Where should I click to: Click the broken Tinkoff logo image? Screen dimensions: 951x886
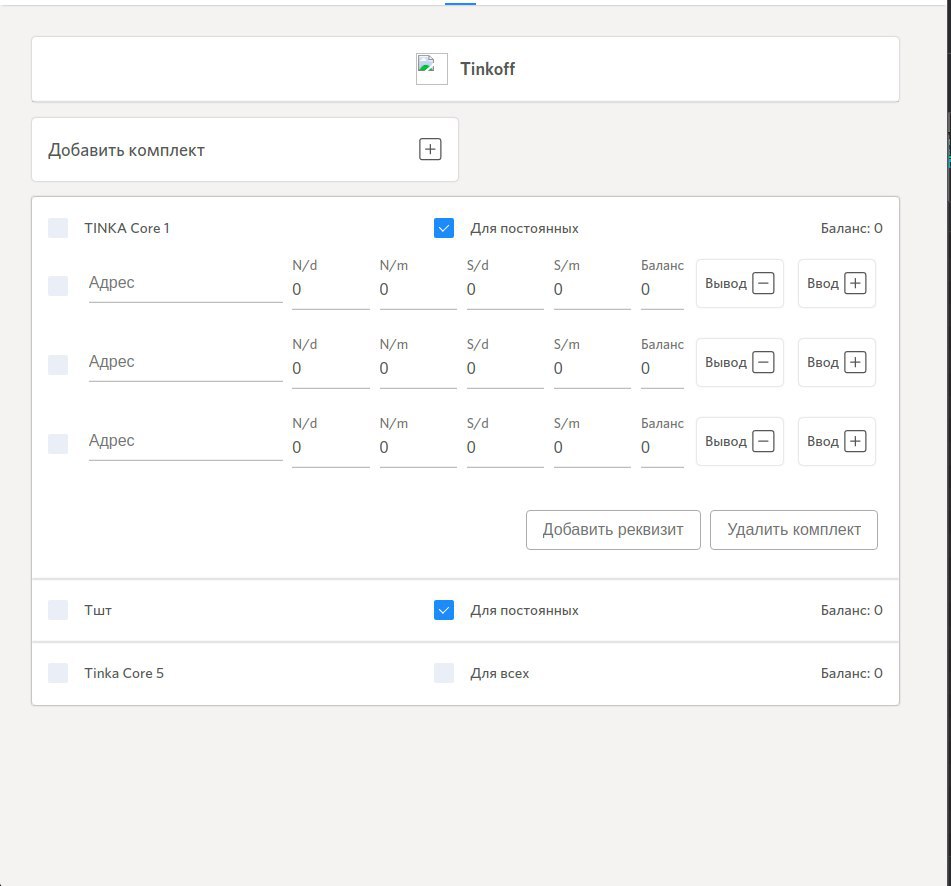pyautogui.click(x=432, y=69)
